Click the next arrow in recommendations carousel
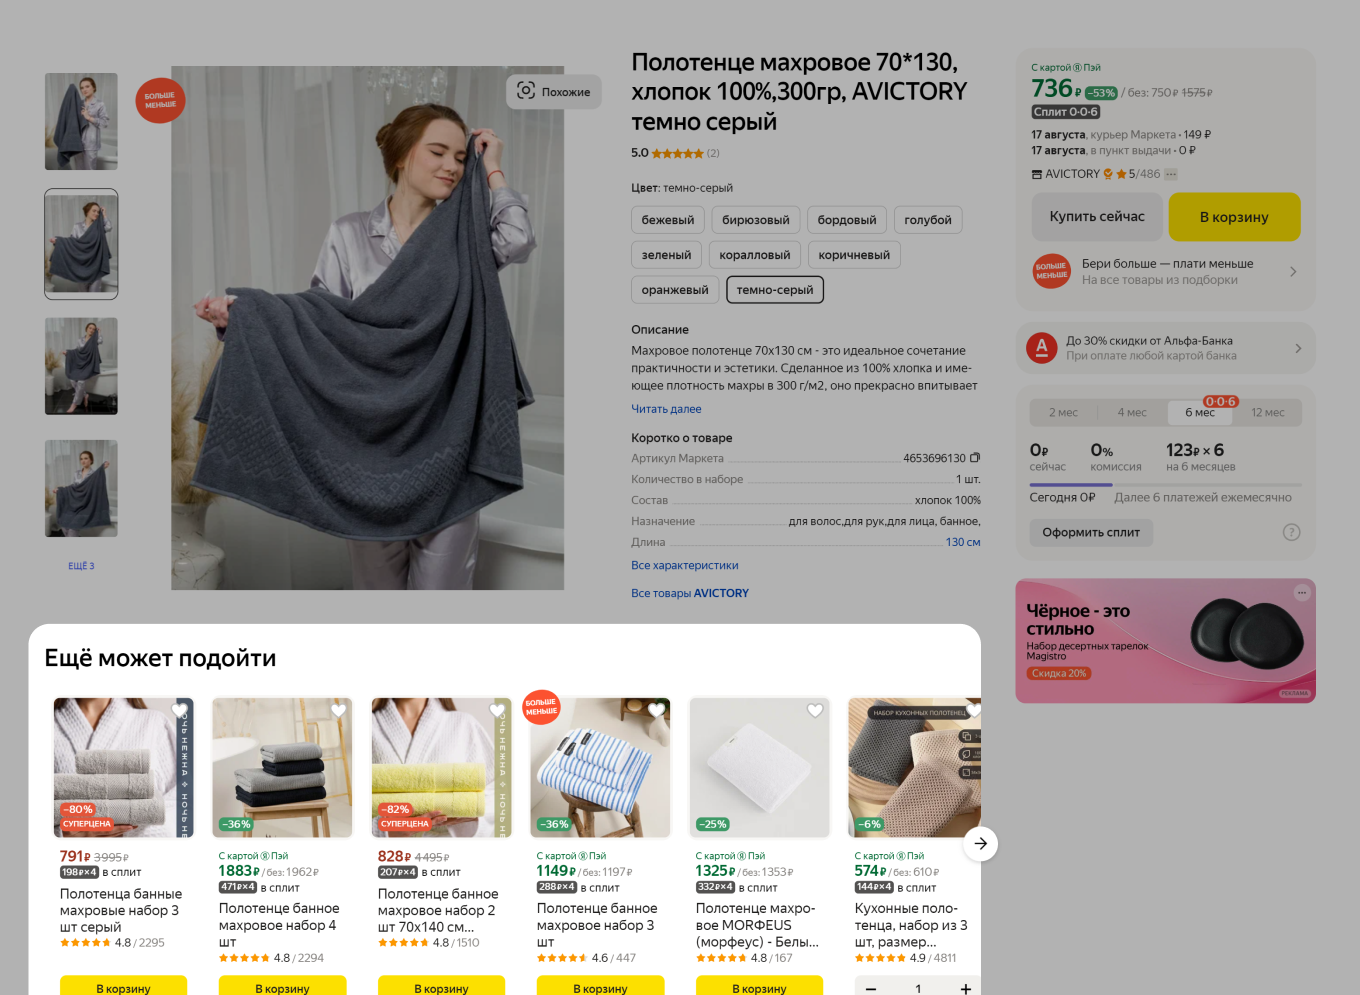Viewport: 1360px width, 995px height. tap(981, 844)
